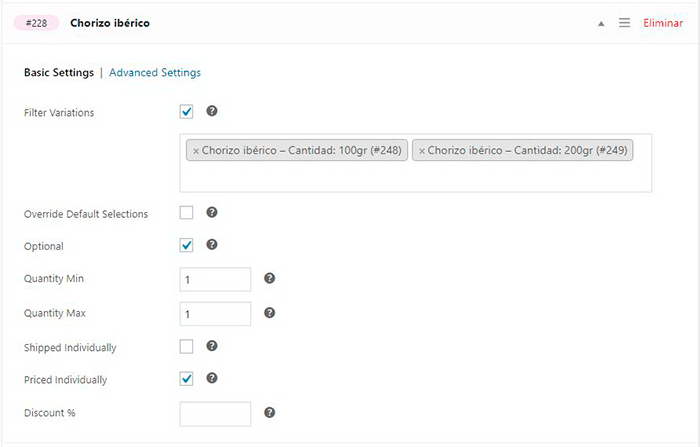Uncheck the Filter Variations checkbox
700x447 pixels.
click(x=187, y=112)
